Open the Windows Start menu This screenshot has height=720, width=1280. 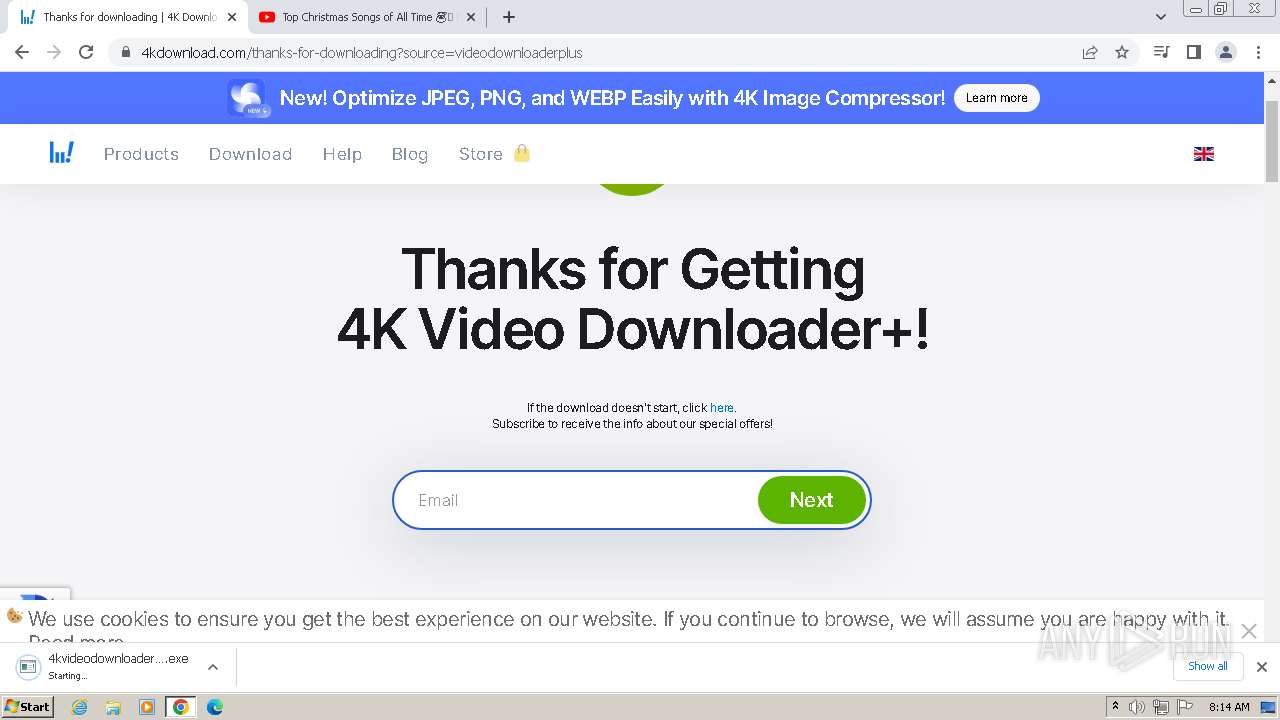(27, 706)
